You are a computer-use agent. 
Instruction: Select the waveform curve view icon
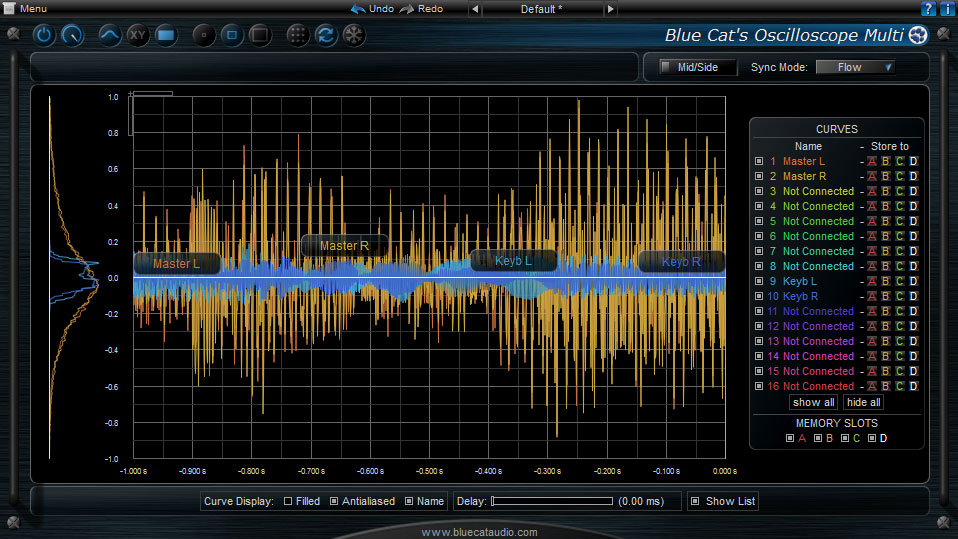110,36
